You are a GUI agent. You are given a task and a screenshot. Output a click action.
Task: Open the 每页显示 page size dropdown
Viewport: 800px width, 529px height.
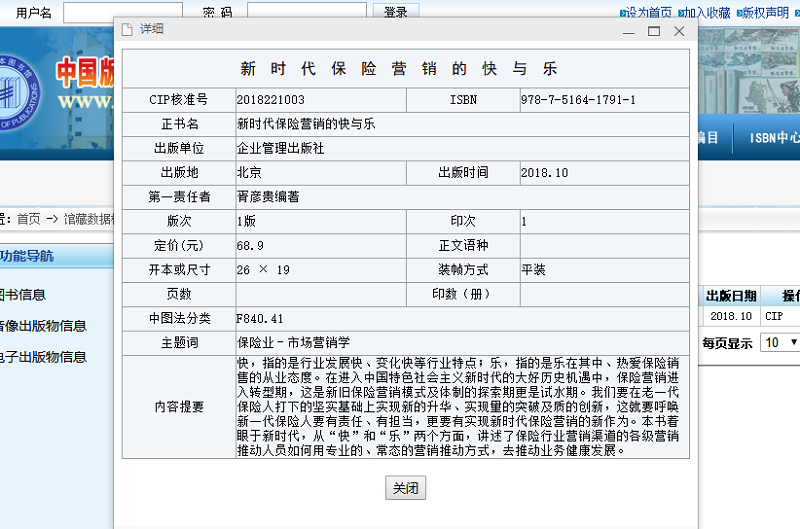tap(780, 342)
